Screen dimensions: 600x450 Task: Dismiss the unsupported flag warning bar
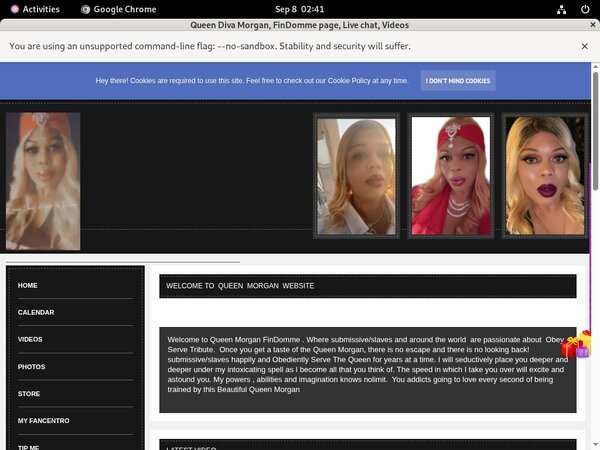(585, 46)
